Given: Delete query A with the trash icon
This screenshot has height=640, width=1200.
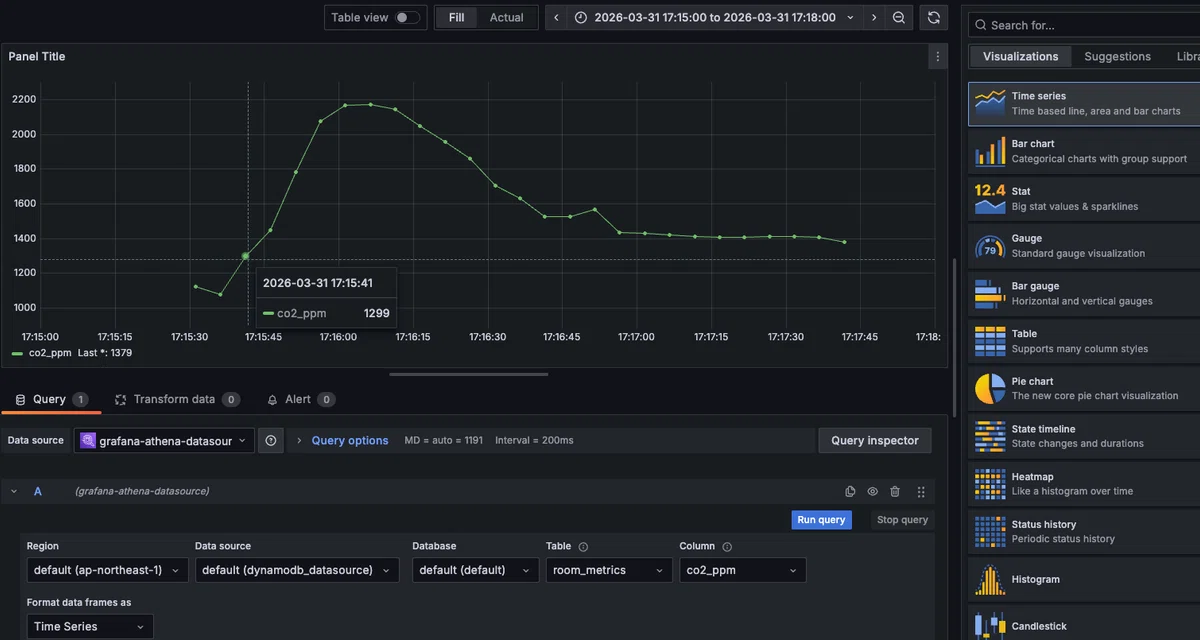Looking at the screenshot, I should point(895,491).
